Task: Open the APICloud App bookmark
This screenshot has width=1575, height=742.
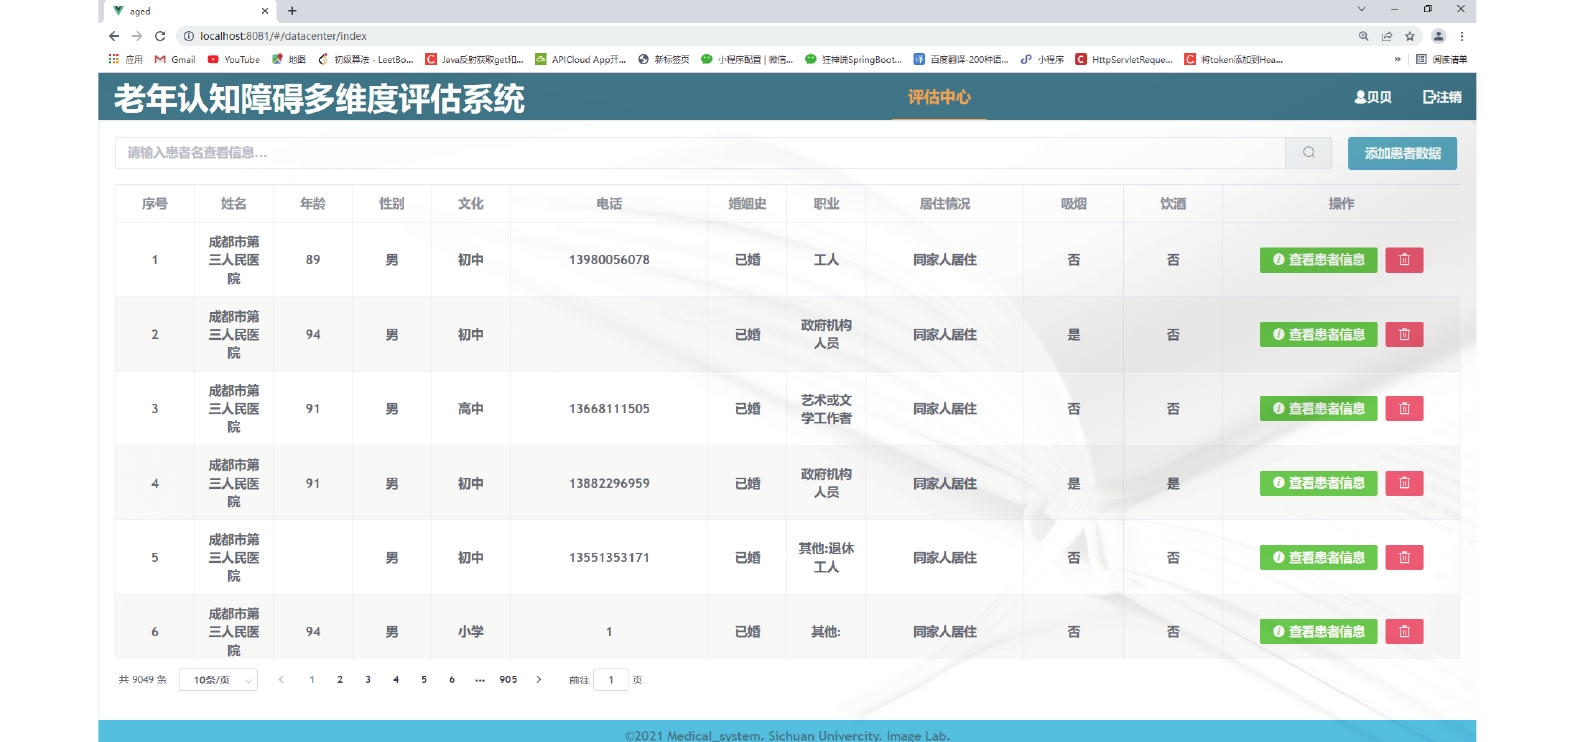Action: 580,59
